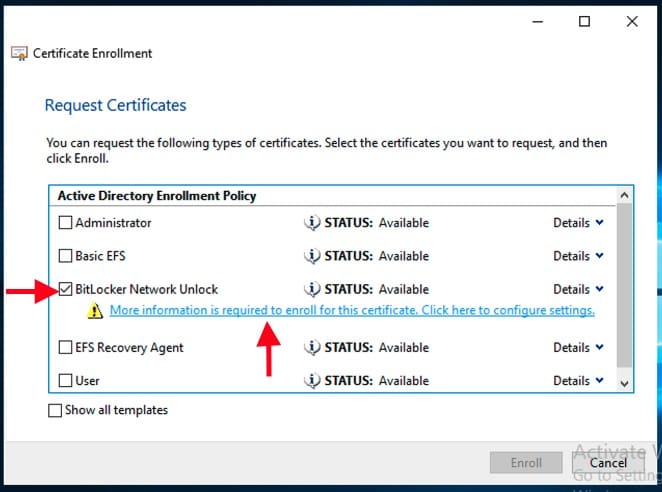Check the Administrator certificate checkbox
This screenshot has width=662, height=492.
[x=66, y=223]
